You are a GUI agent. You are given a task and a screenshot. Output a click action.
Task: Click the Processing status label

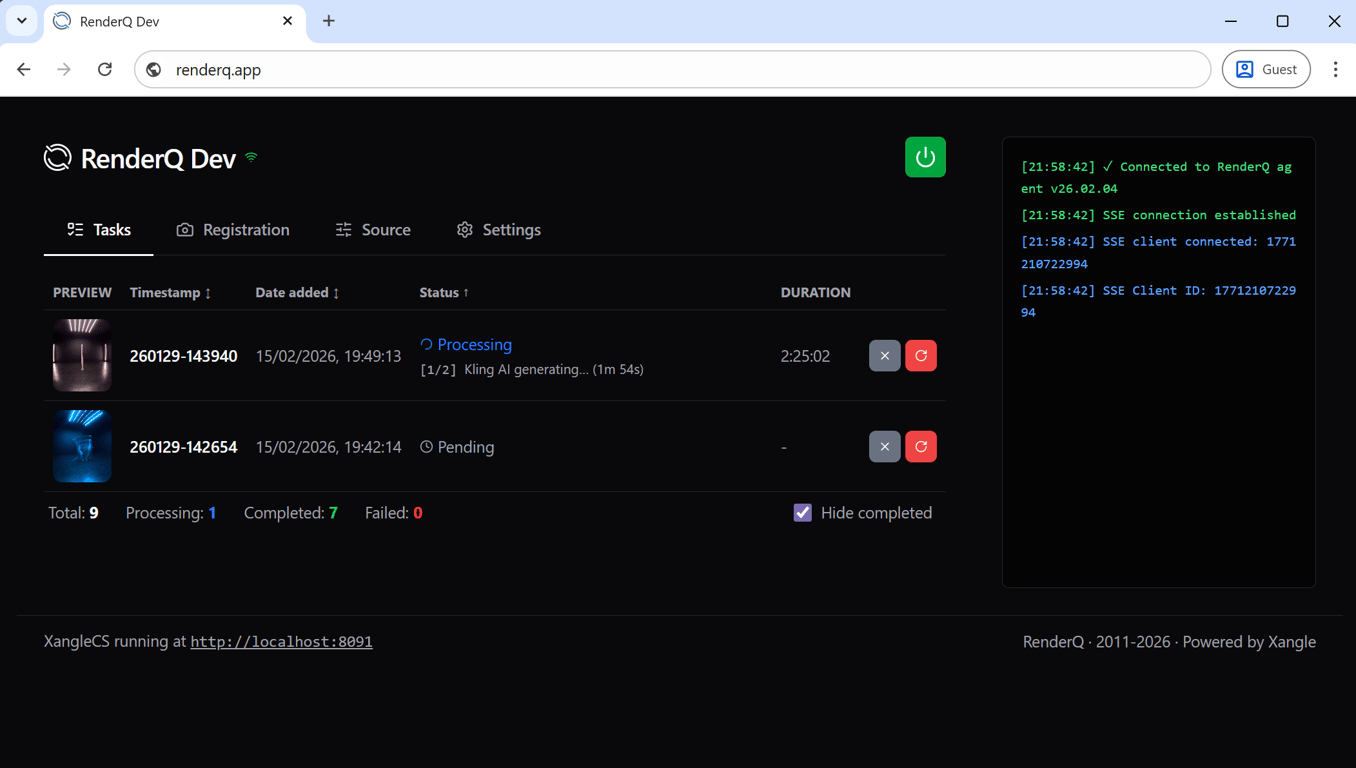(x=466, y=344)
